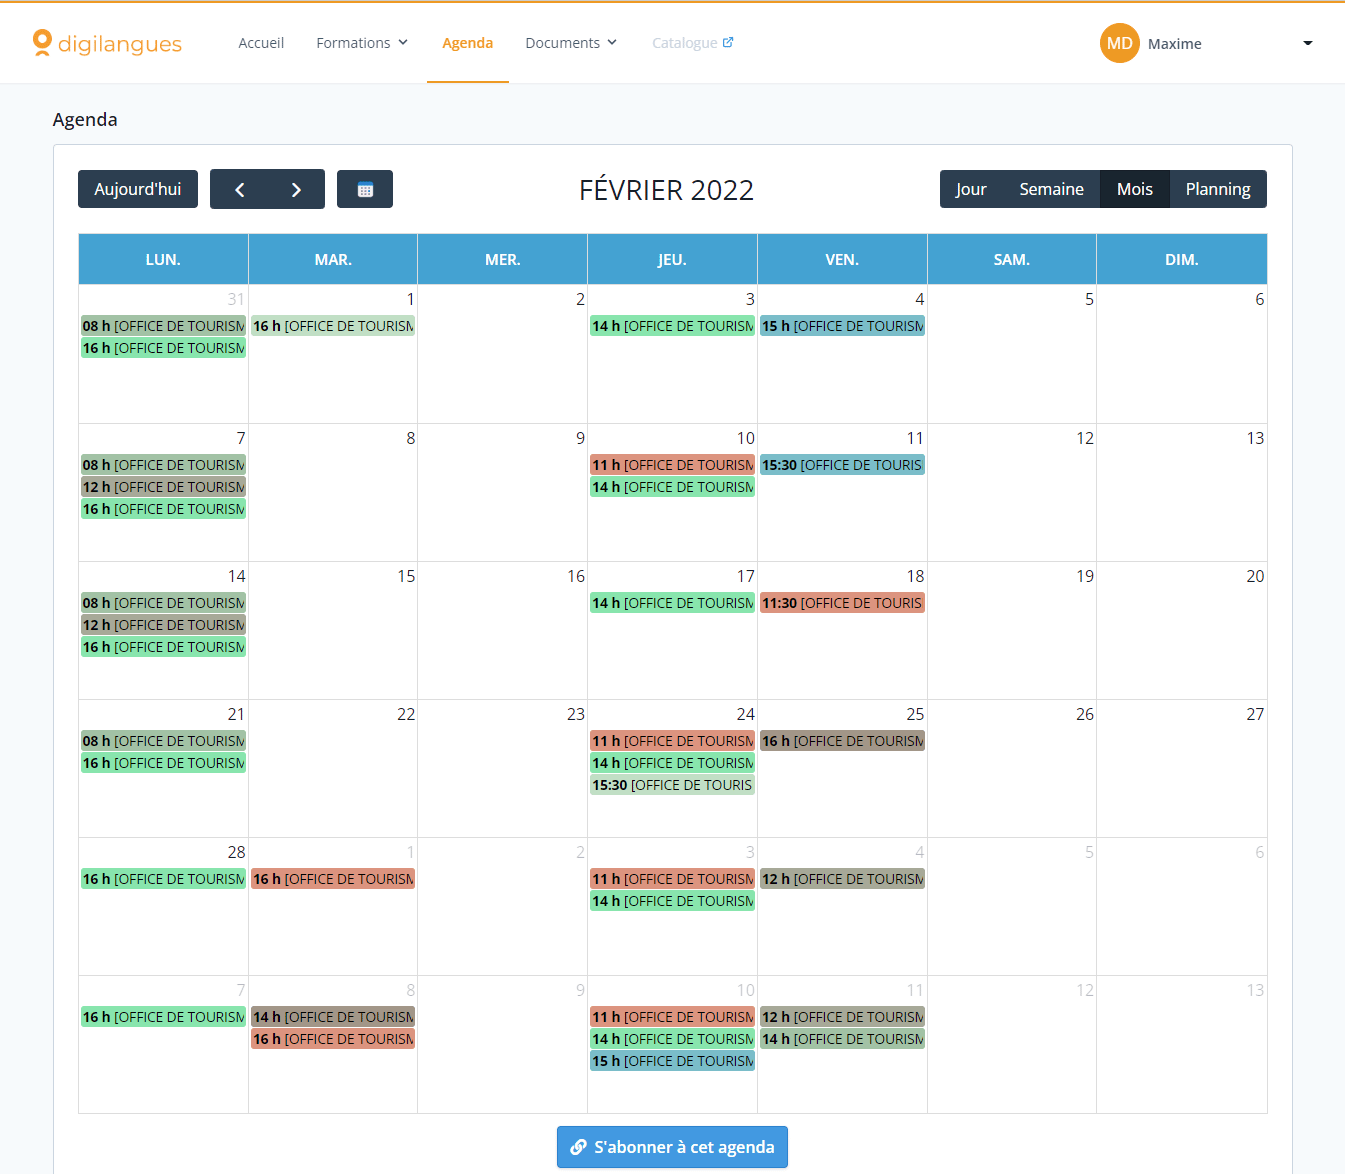1345x1174 pixels.
Task: Go to previous month arrow
Action: 239,190
